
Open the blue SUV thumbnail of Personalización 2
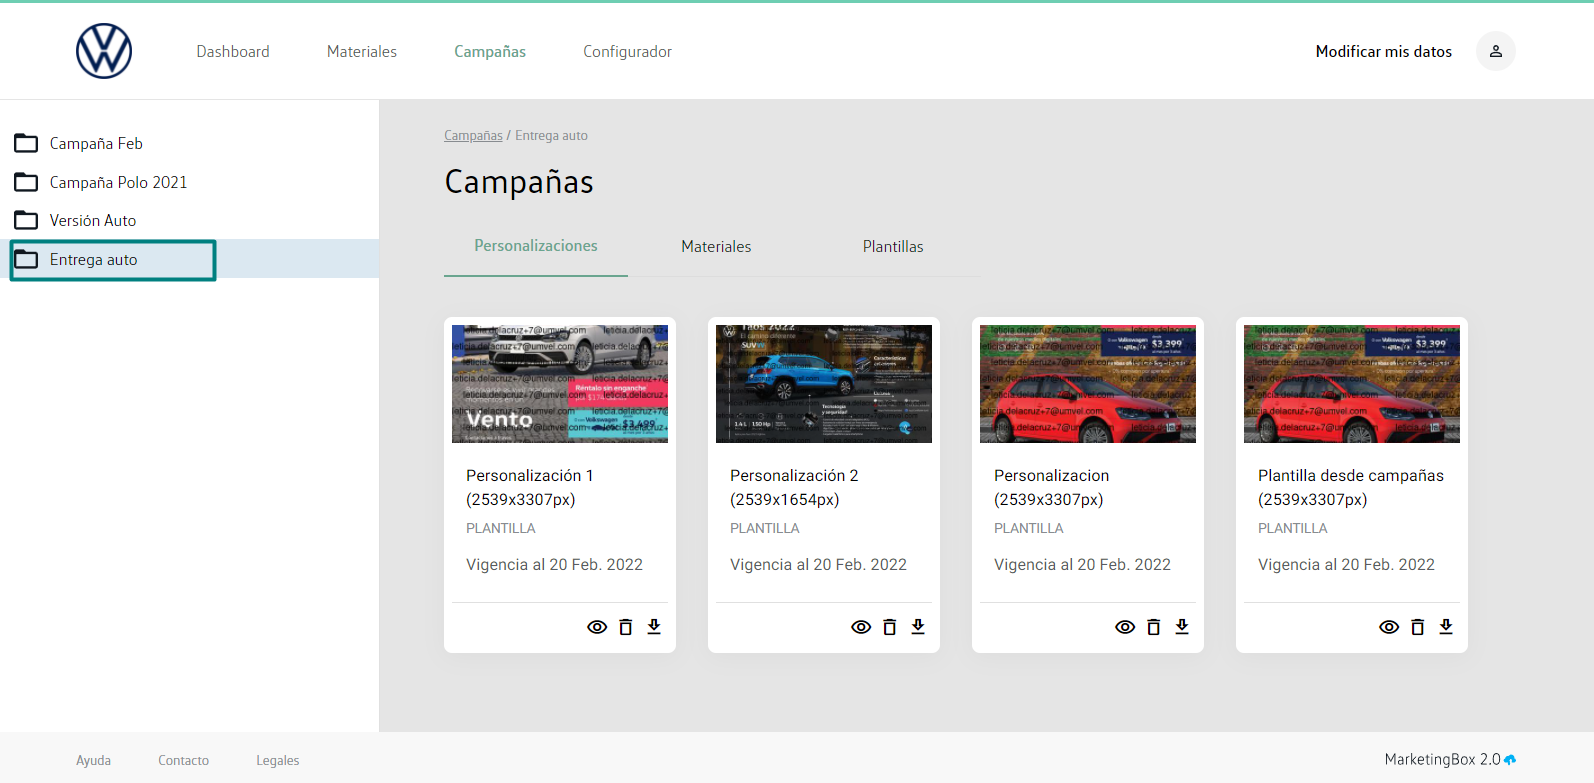[x=824, y=384]
